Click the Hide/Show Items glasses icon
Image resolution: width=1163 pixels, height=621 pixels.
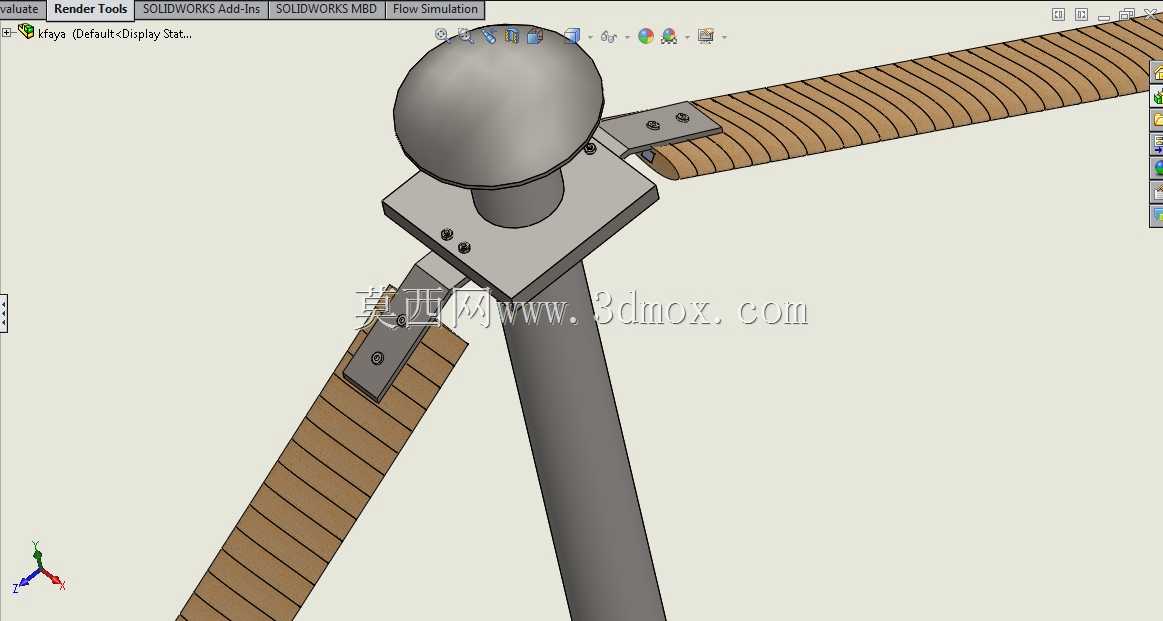609,36
